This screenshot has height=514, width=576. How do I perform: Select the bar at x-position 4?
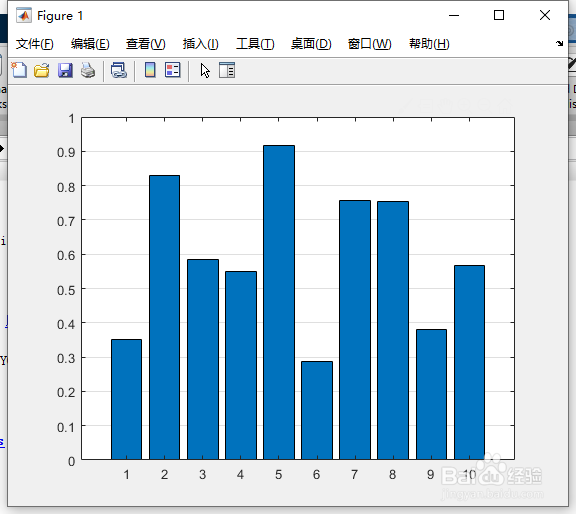(241, 365)
